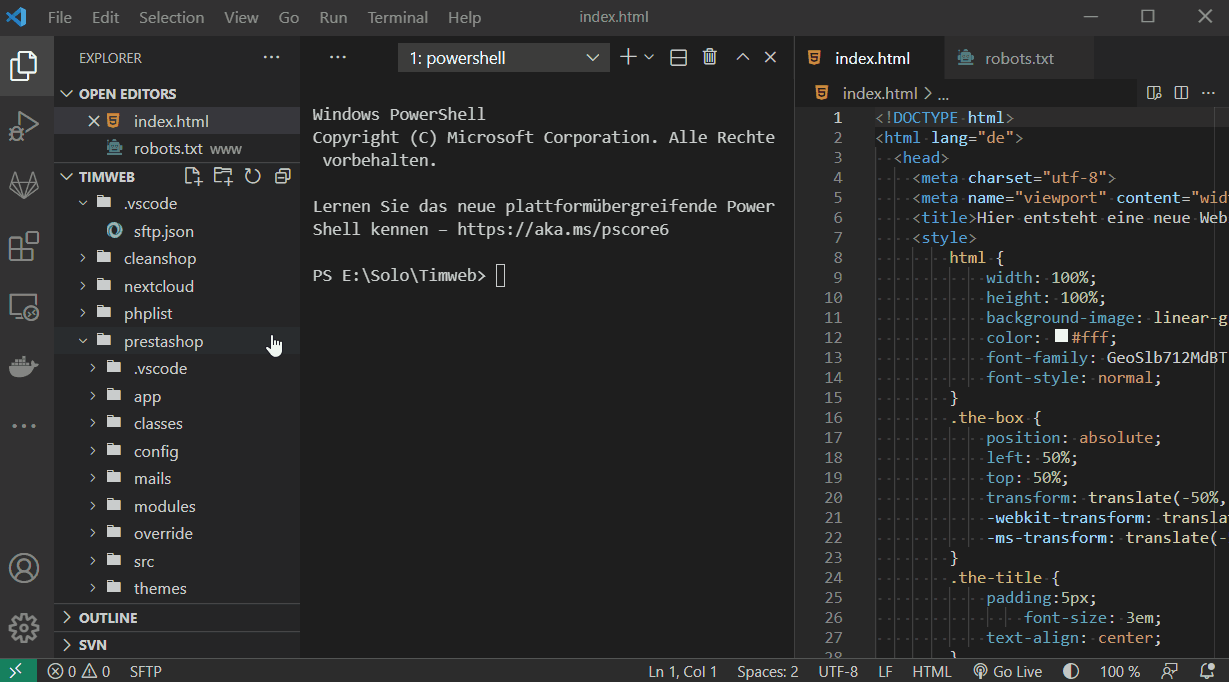
Task: Switch to the robots.txt editor tab
Action: (1019, 58)
